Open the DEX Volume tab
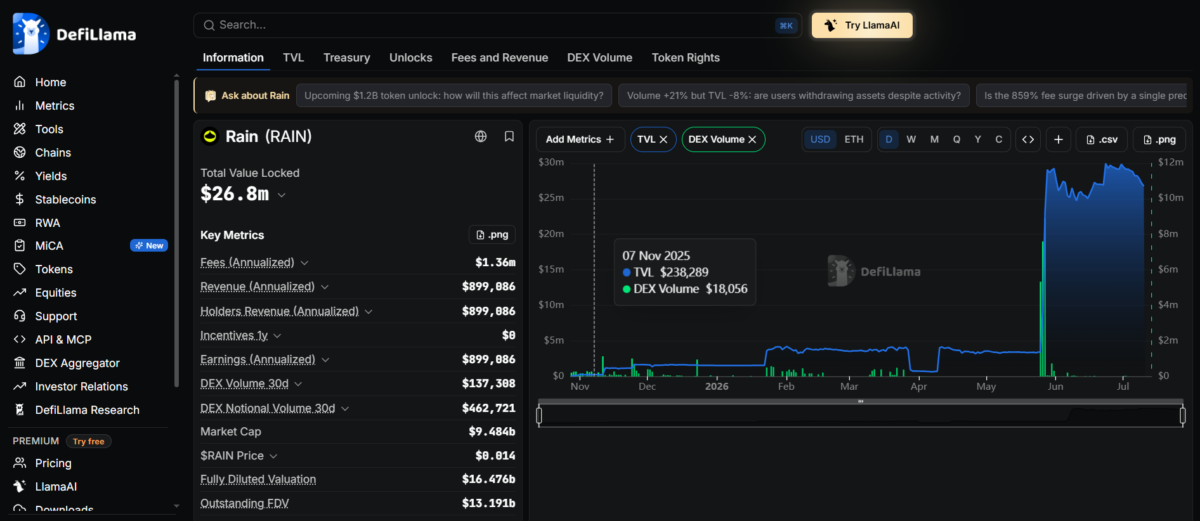The image size is (1200, 521). [x=600, y=58]
